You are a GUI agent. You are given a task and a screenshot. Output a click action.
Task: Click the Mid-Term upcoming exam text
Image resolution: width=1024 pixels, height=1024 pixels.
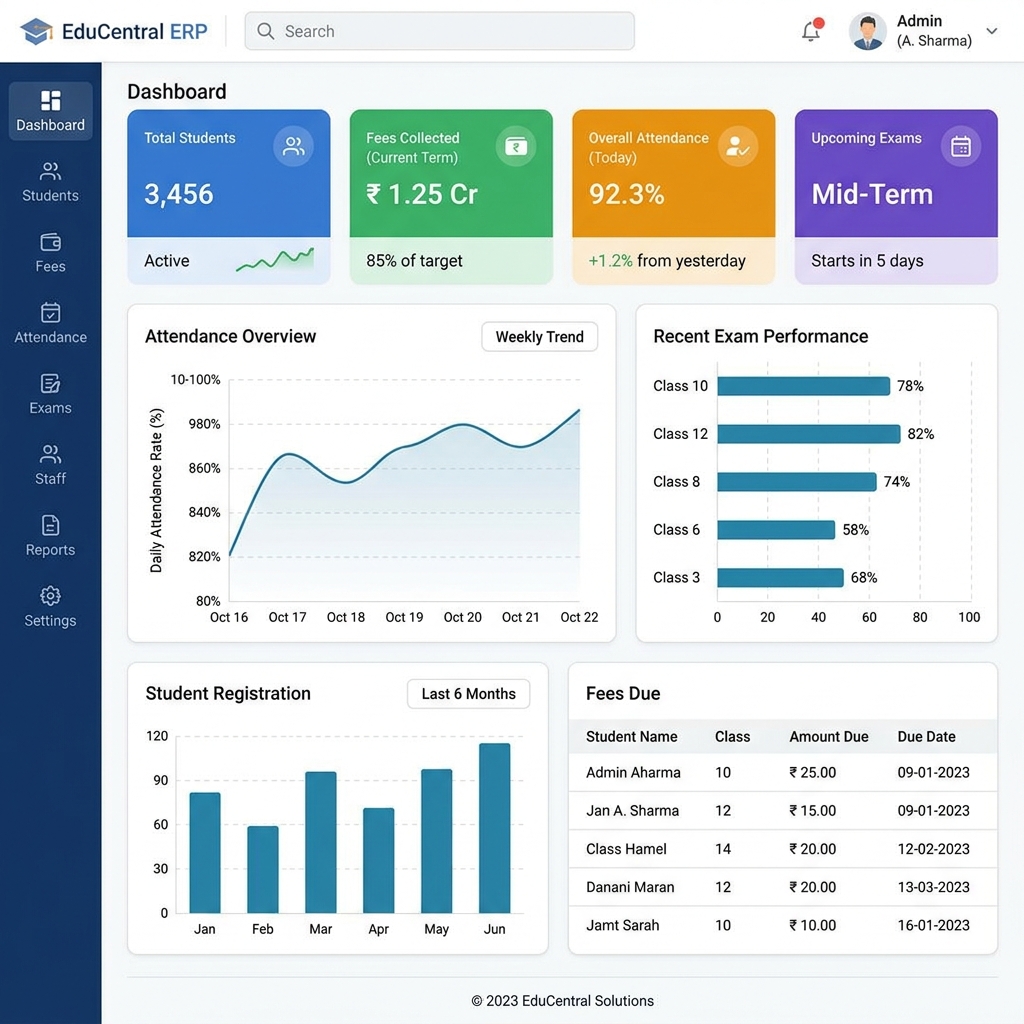(872, 194)
